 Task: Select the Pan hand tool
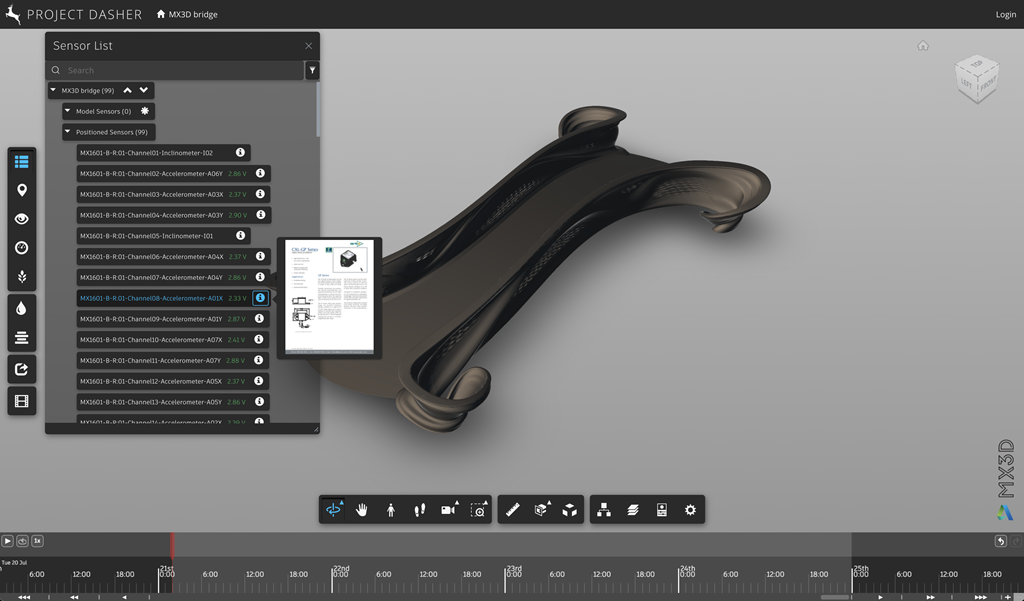coord(362,510)
